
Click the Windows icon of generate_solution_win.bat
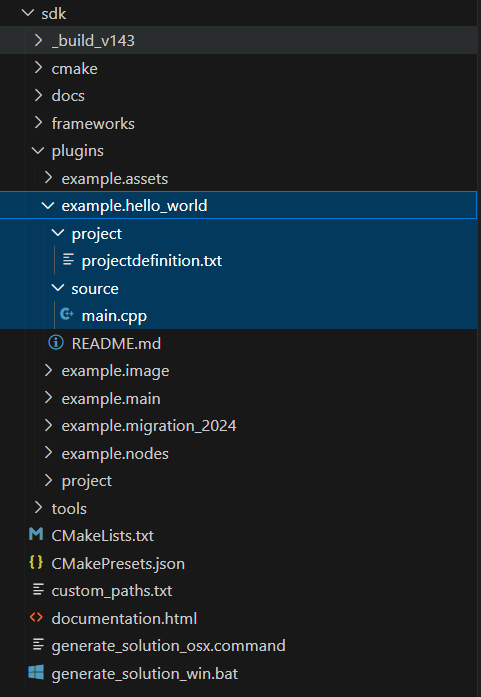coord(36,672)
